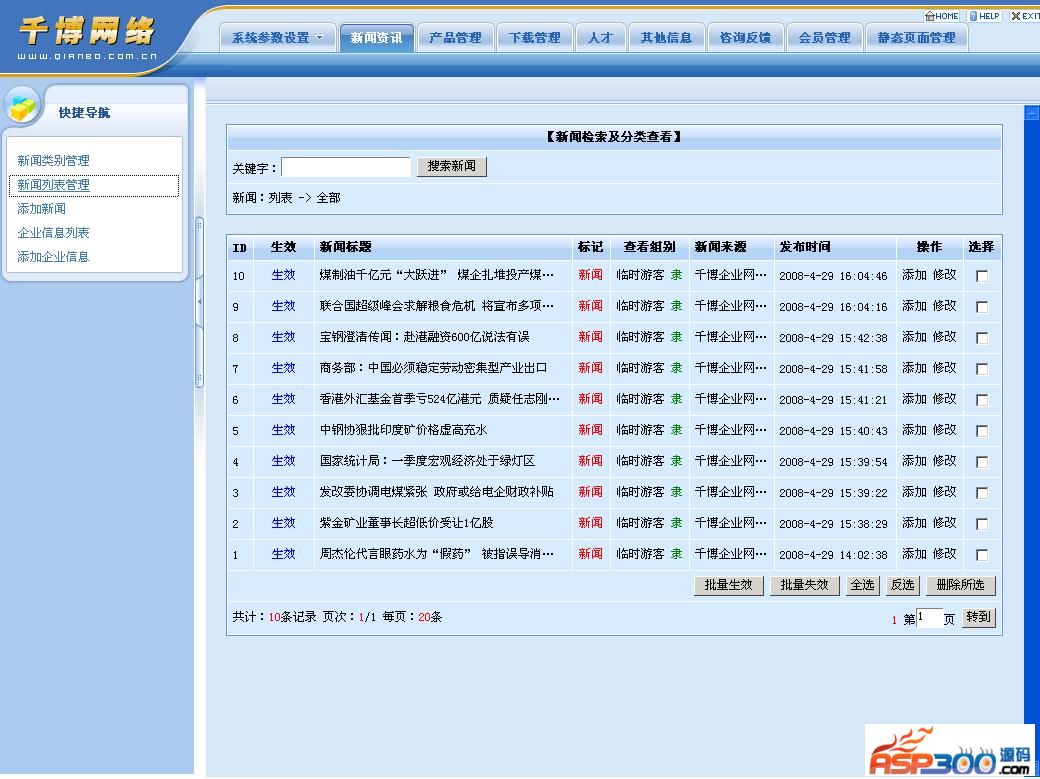Click the ASP300 源码 logo
This screenshot has height=779, width=1040.
pos(949,752)
